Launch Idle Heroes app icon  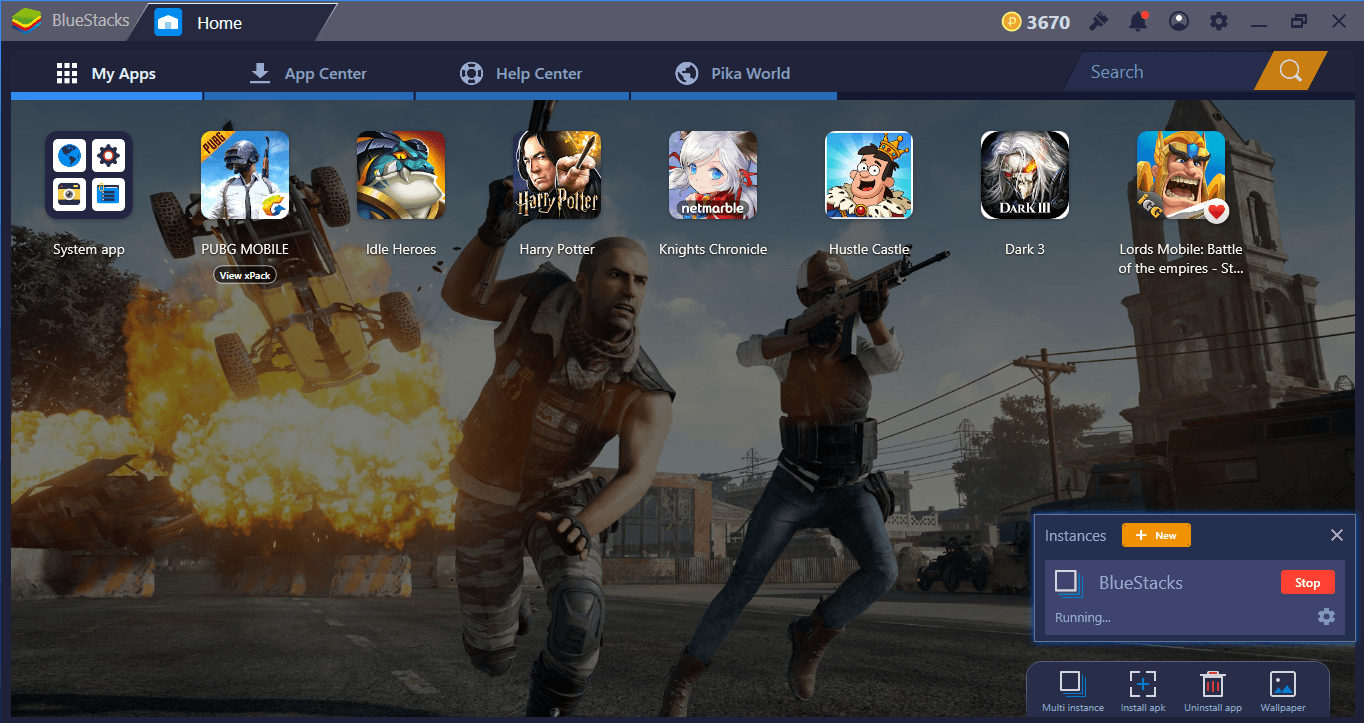[x=401, y=175]
